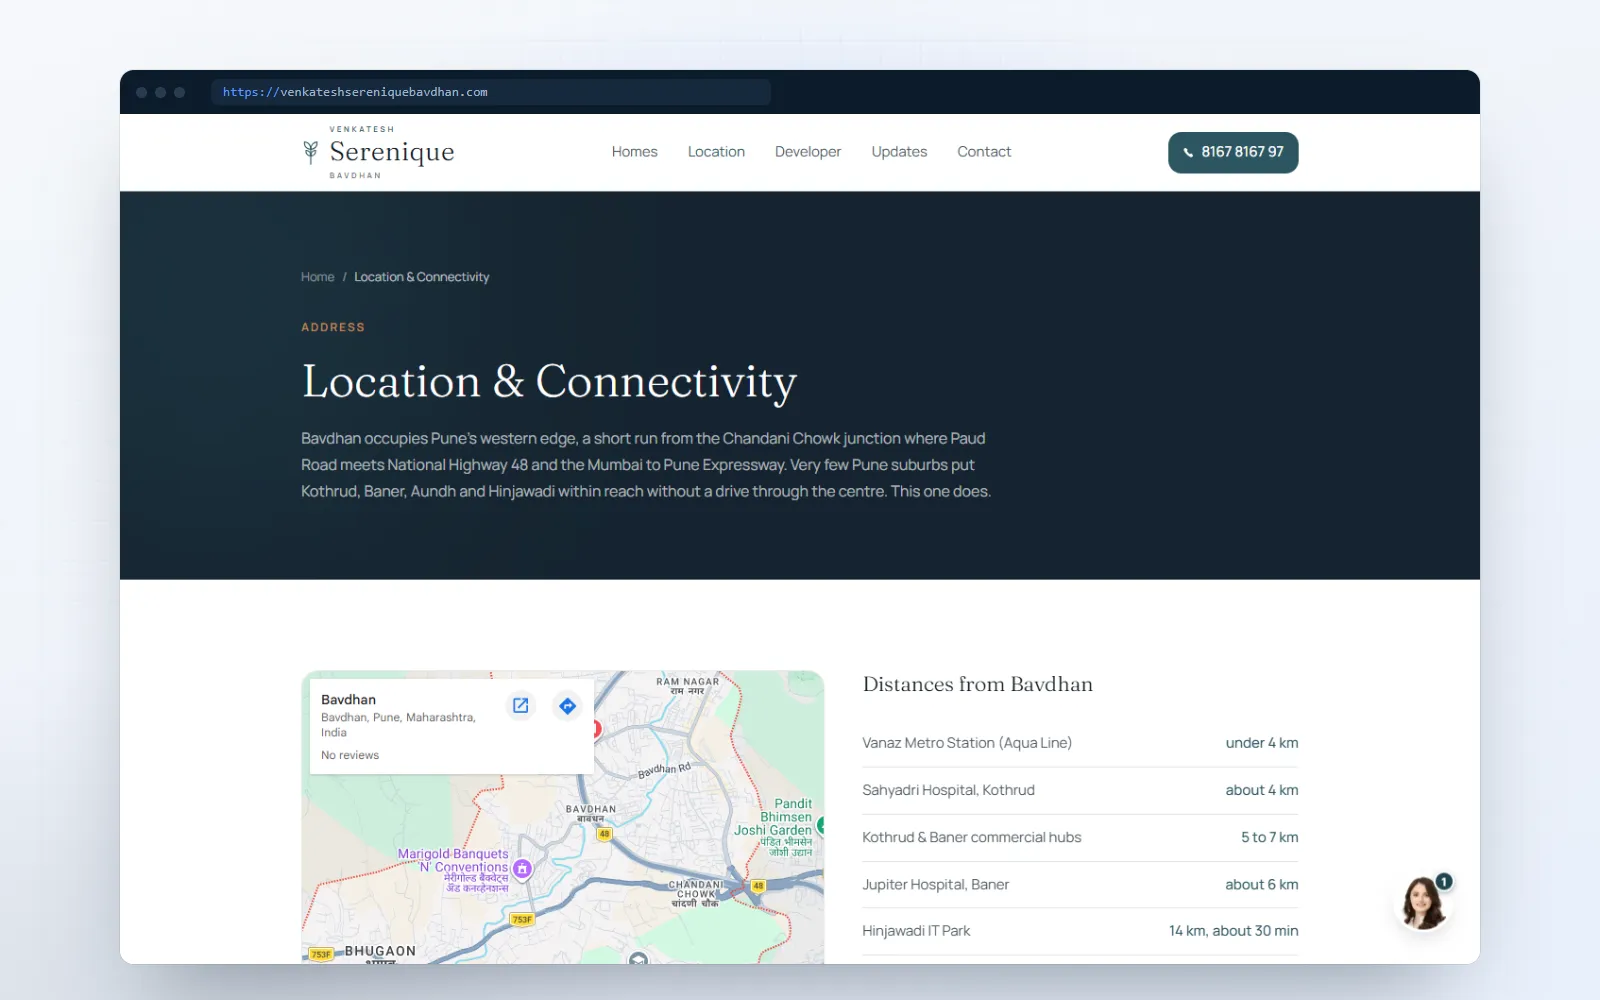Click the "5 to 7 km" distance value

[1269, 837]
